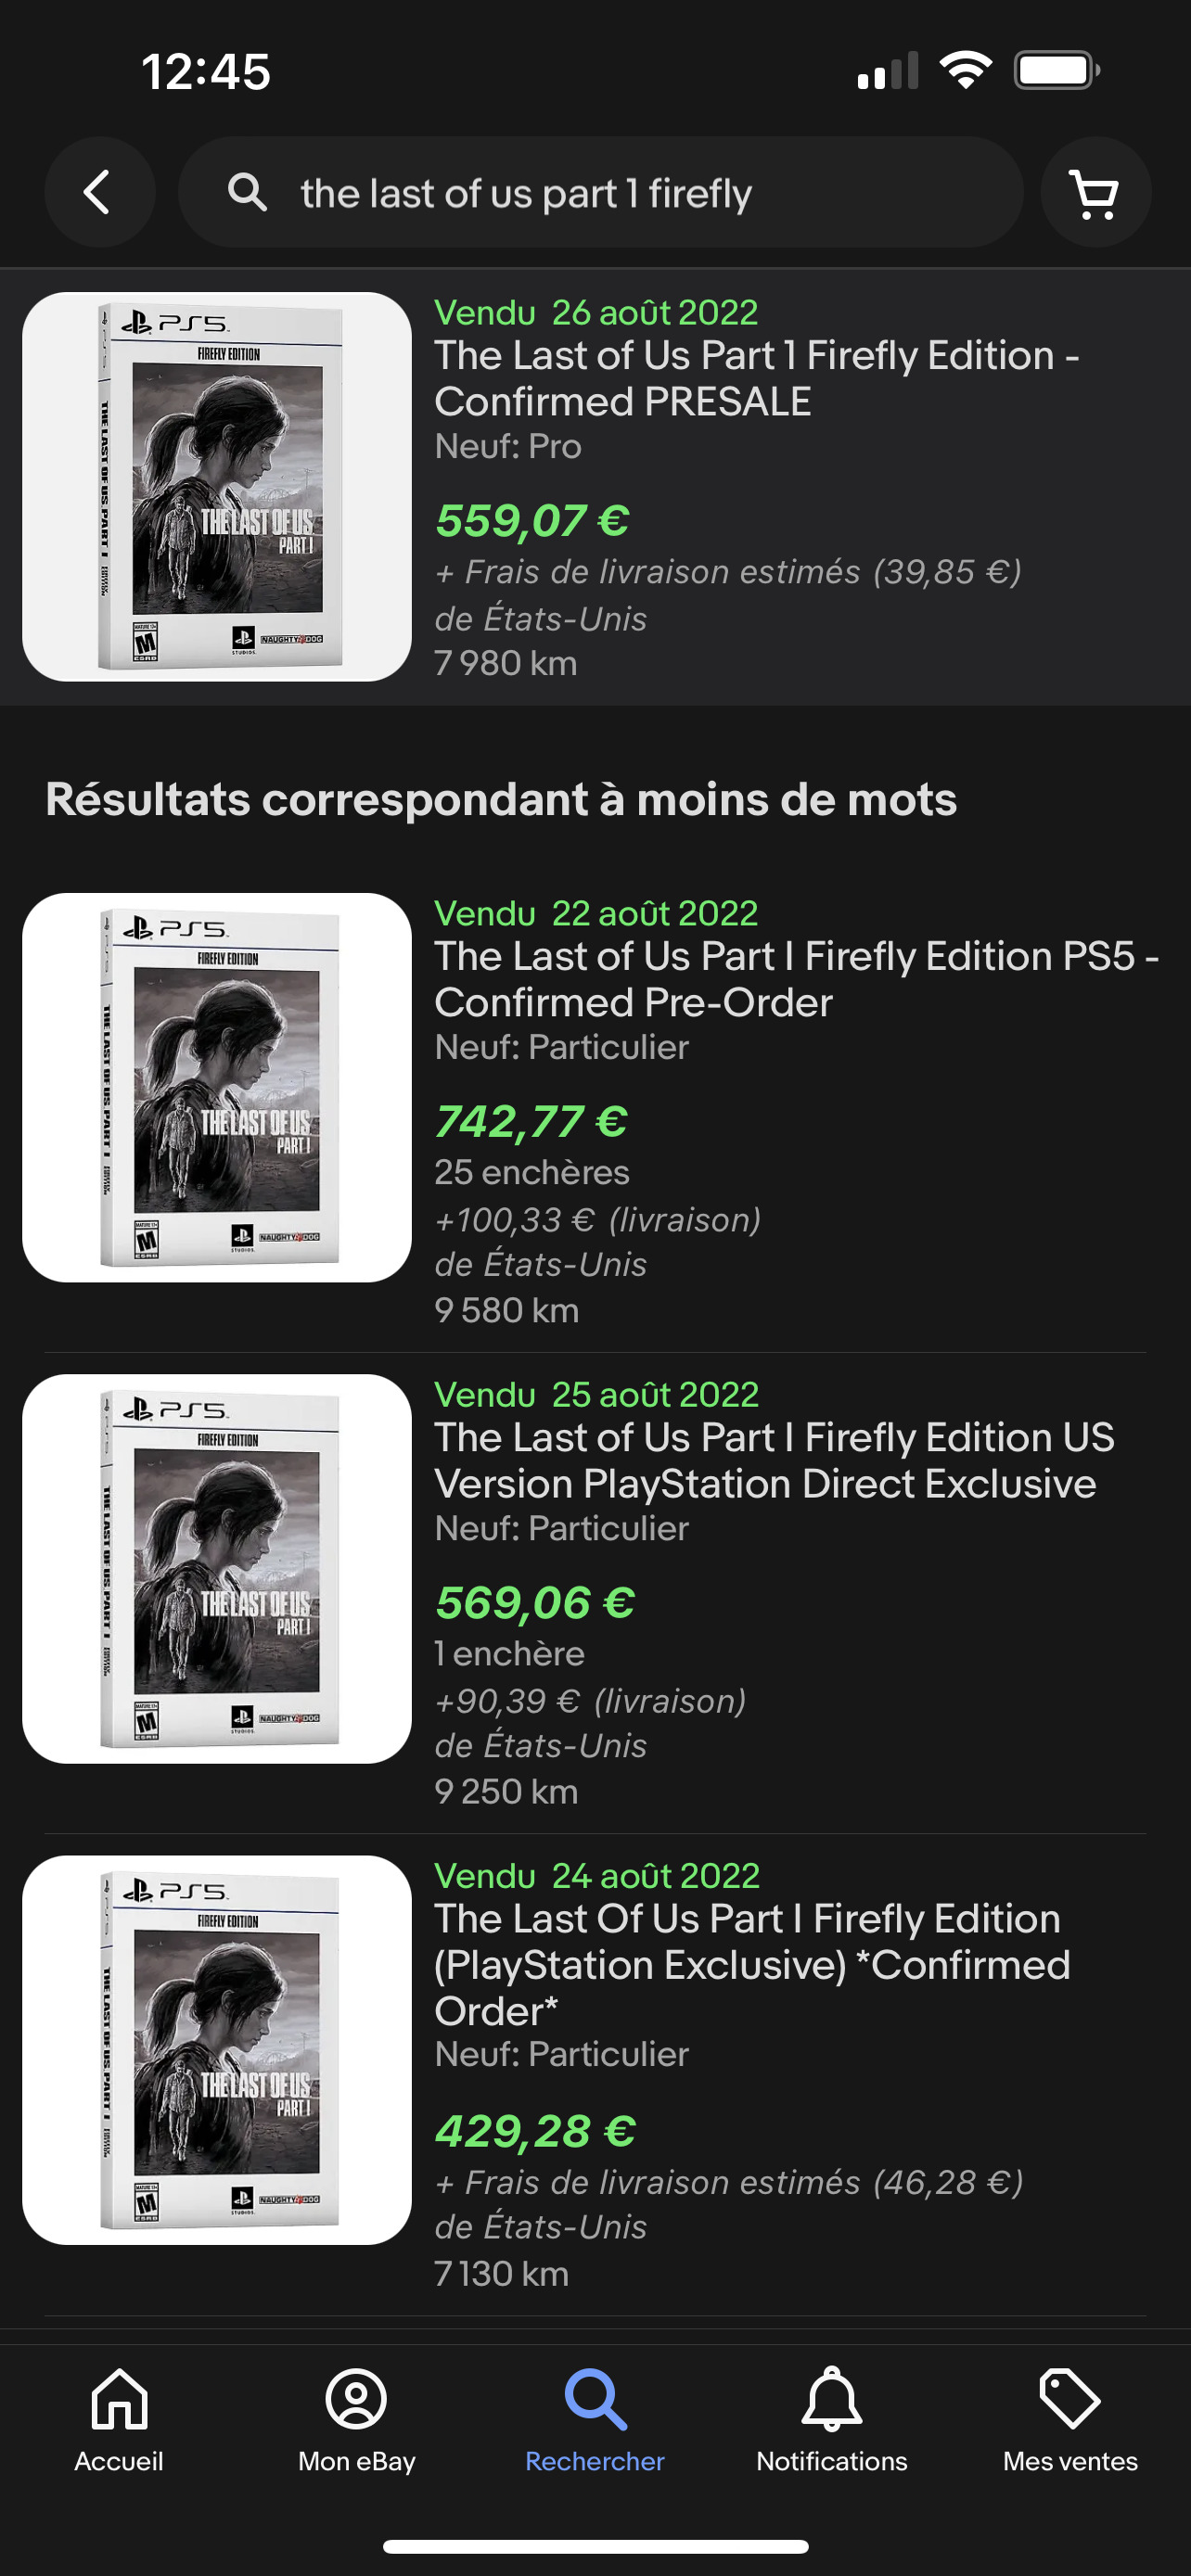Open "Confirmed PRESALE" listing title

coord(756,378)
